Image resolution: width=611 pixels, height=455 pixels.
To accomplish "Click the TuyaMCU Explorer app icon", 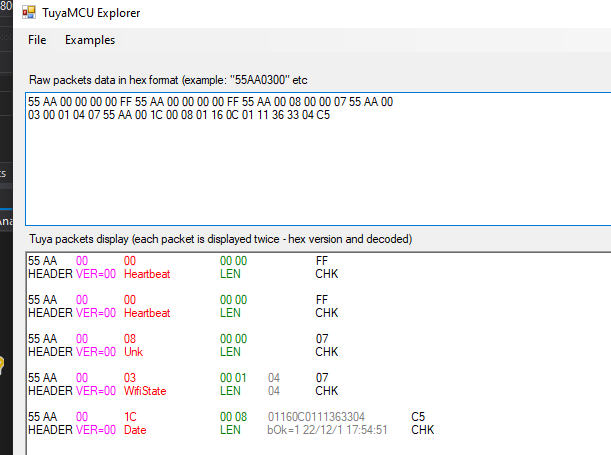I will 29,12.
